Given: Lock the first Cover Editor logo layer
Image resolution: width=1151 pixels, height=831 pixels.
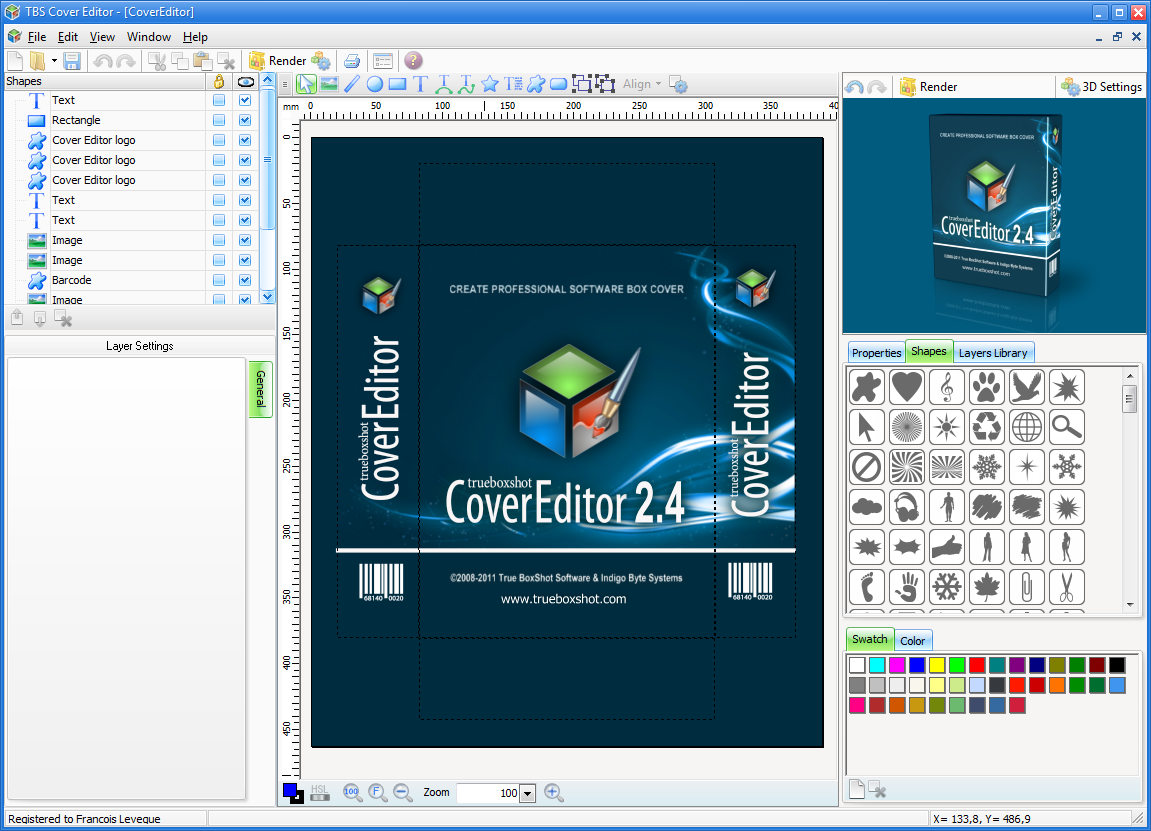Looking at the screenshot, I should [219, 140].
